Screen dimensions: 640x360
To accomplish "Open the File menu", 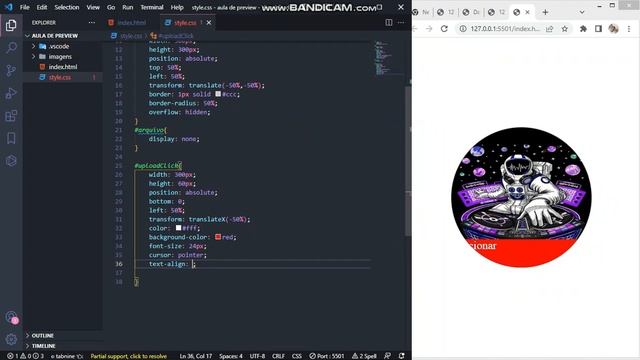I will (24, 7).
